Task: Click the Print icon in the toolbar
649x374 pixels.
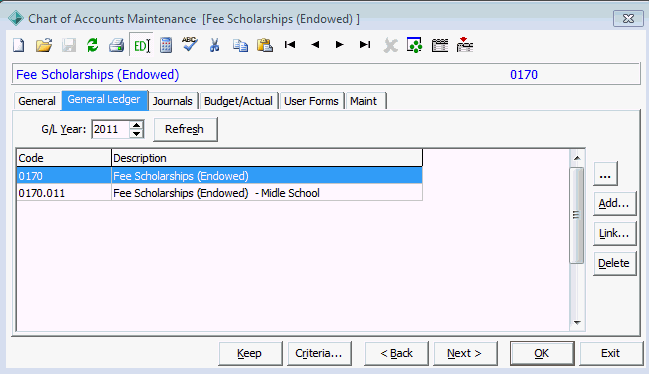Action: click(116, 45)
